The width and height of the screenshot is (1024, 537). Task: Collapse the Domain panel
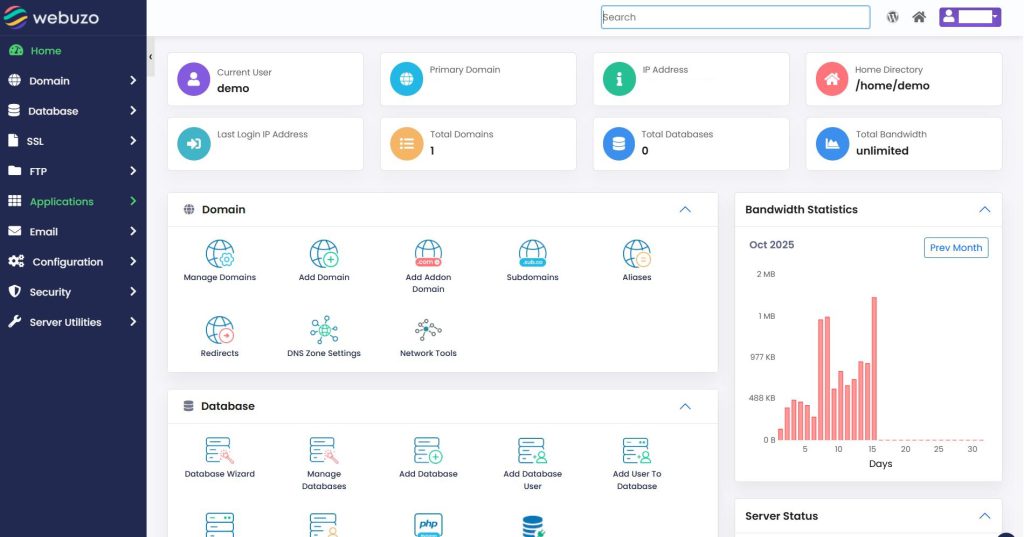(x=685, y=210)
